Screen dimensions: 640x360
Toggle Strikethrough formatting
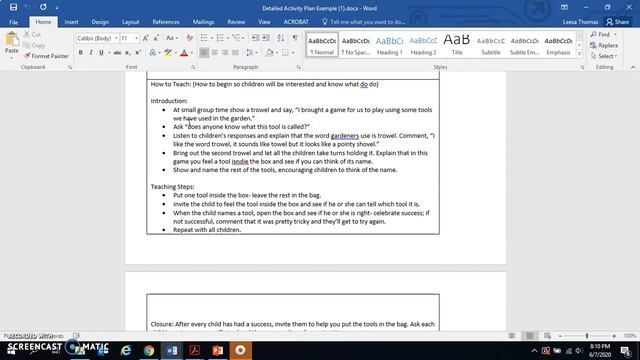click(117, 53)
